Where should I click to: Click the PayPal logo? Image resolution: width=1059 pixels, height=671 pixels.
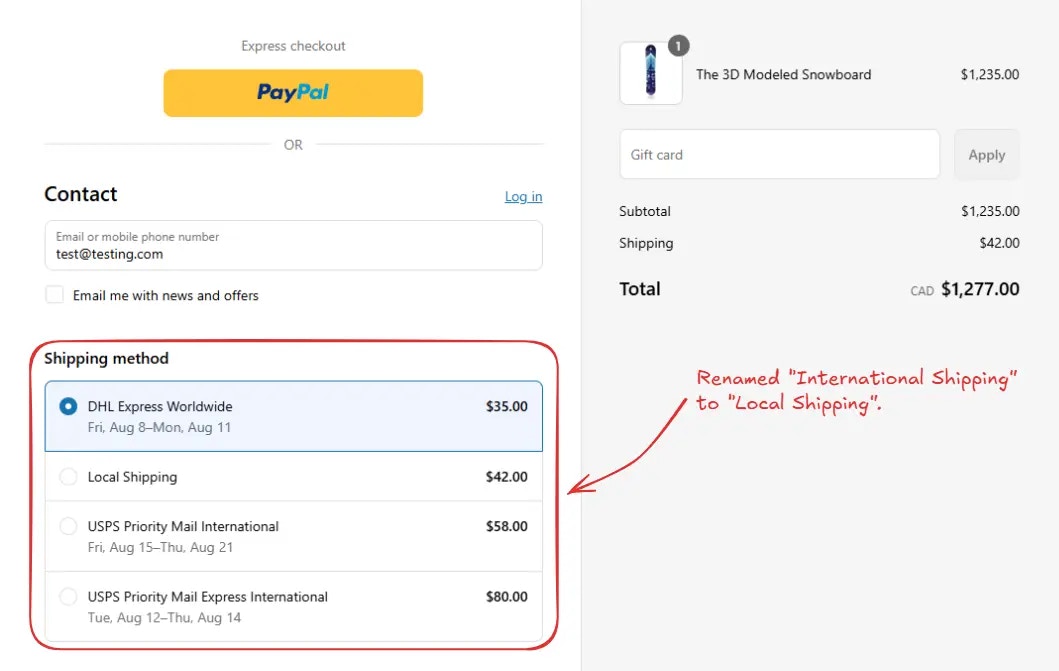pyautogui.click(x=293, y=92)
